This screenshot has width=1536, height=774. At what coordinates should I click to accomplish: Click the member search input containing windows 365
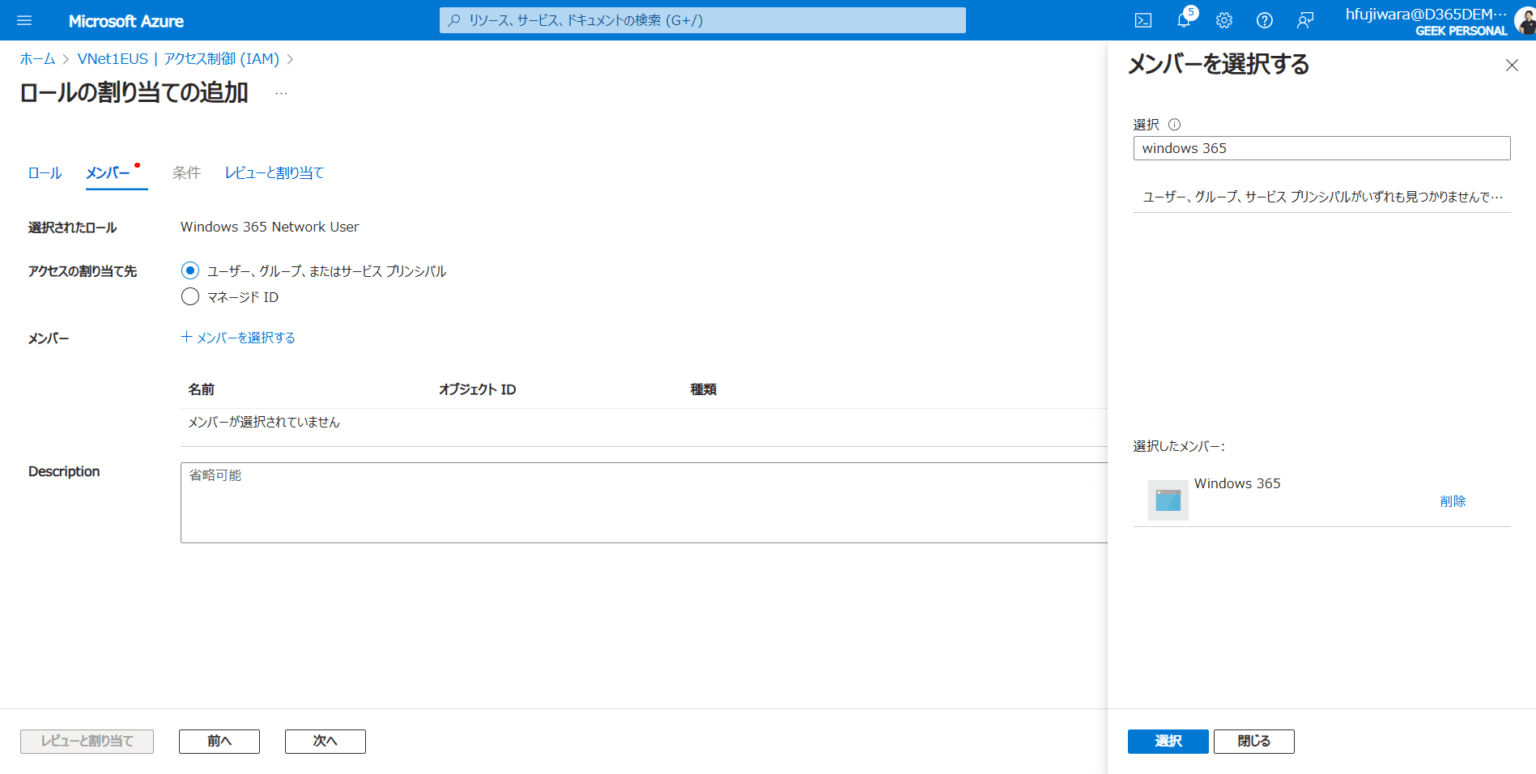(x=1321, y=147)
